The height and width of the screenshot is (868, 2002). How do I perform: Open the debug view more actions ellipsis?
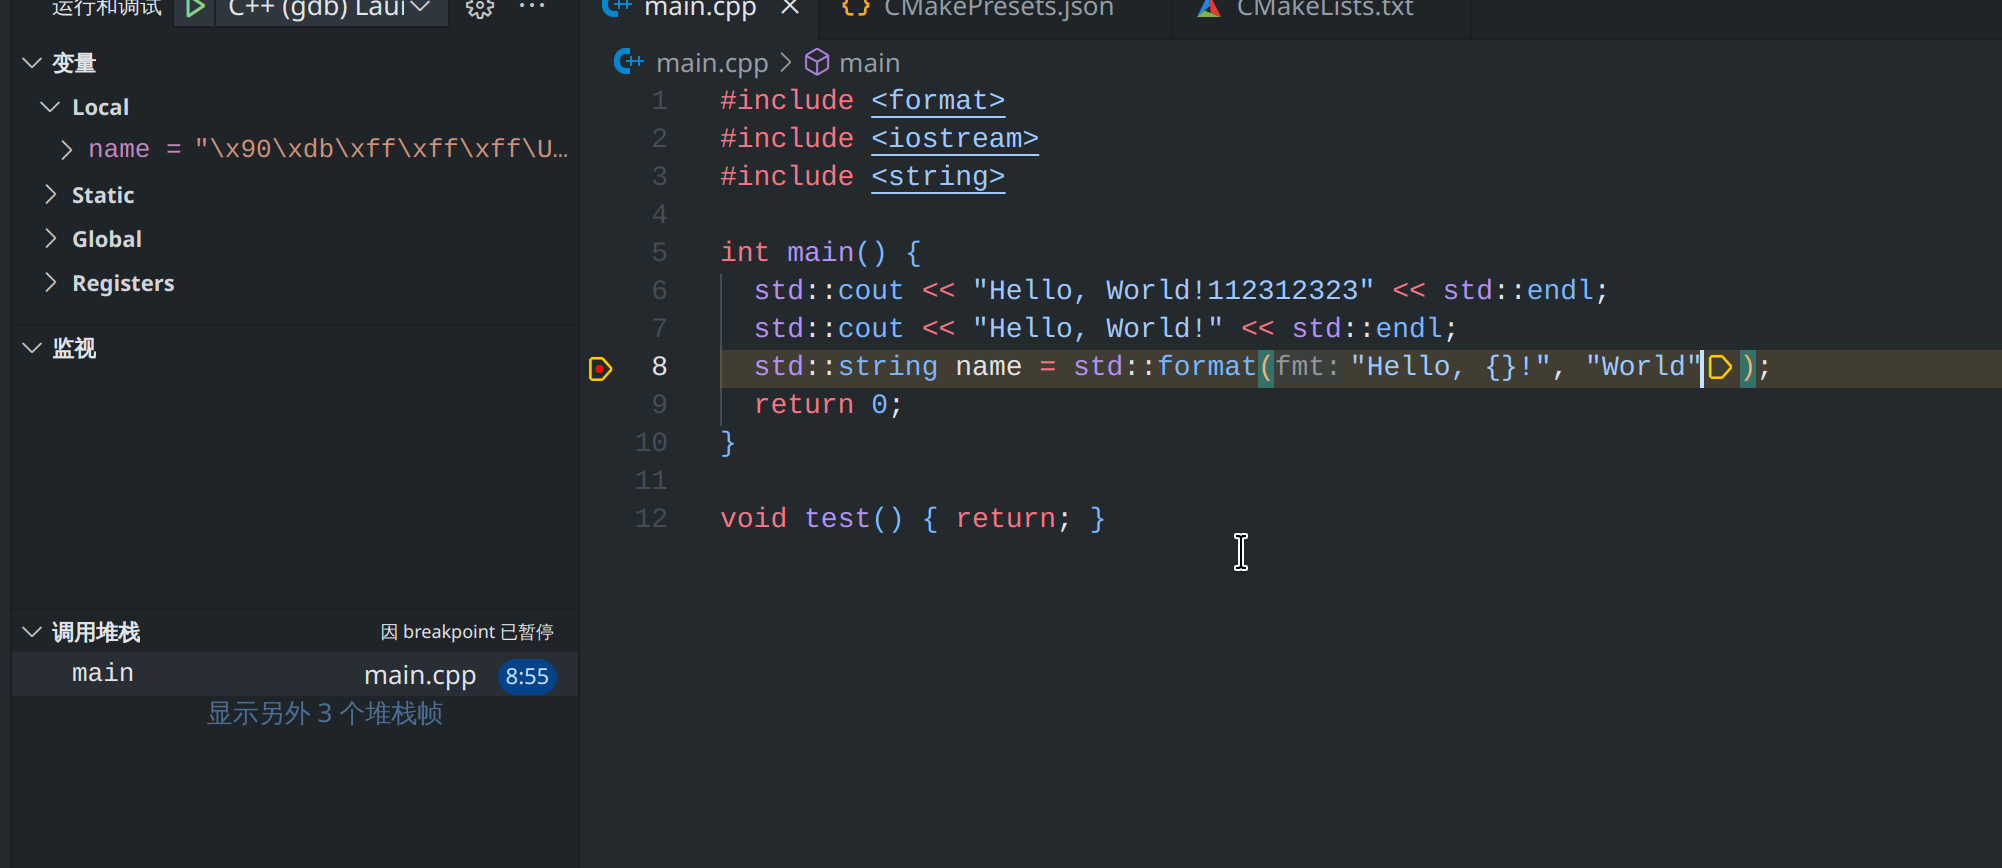point(532,8)
